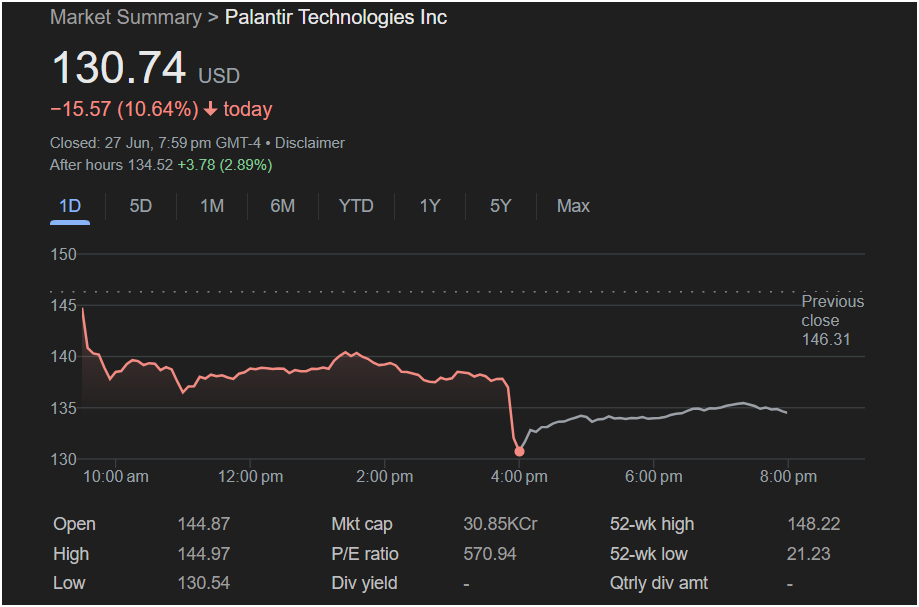Click the Closed: 27 Jun timestamp text
The image size is (919, 607).
click(x=155, y=143)
